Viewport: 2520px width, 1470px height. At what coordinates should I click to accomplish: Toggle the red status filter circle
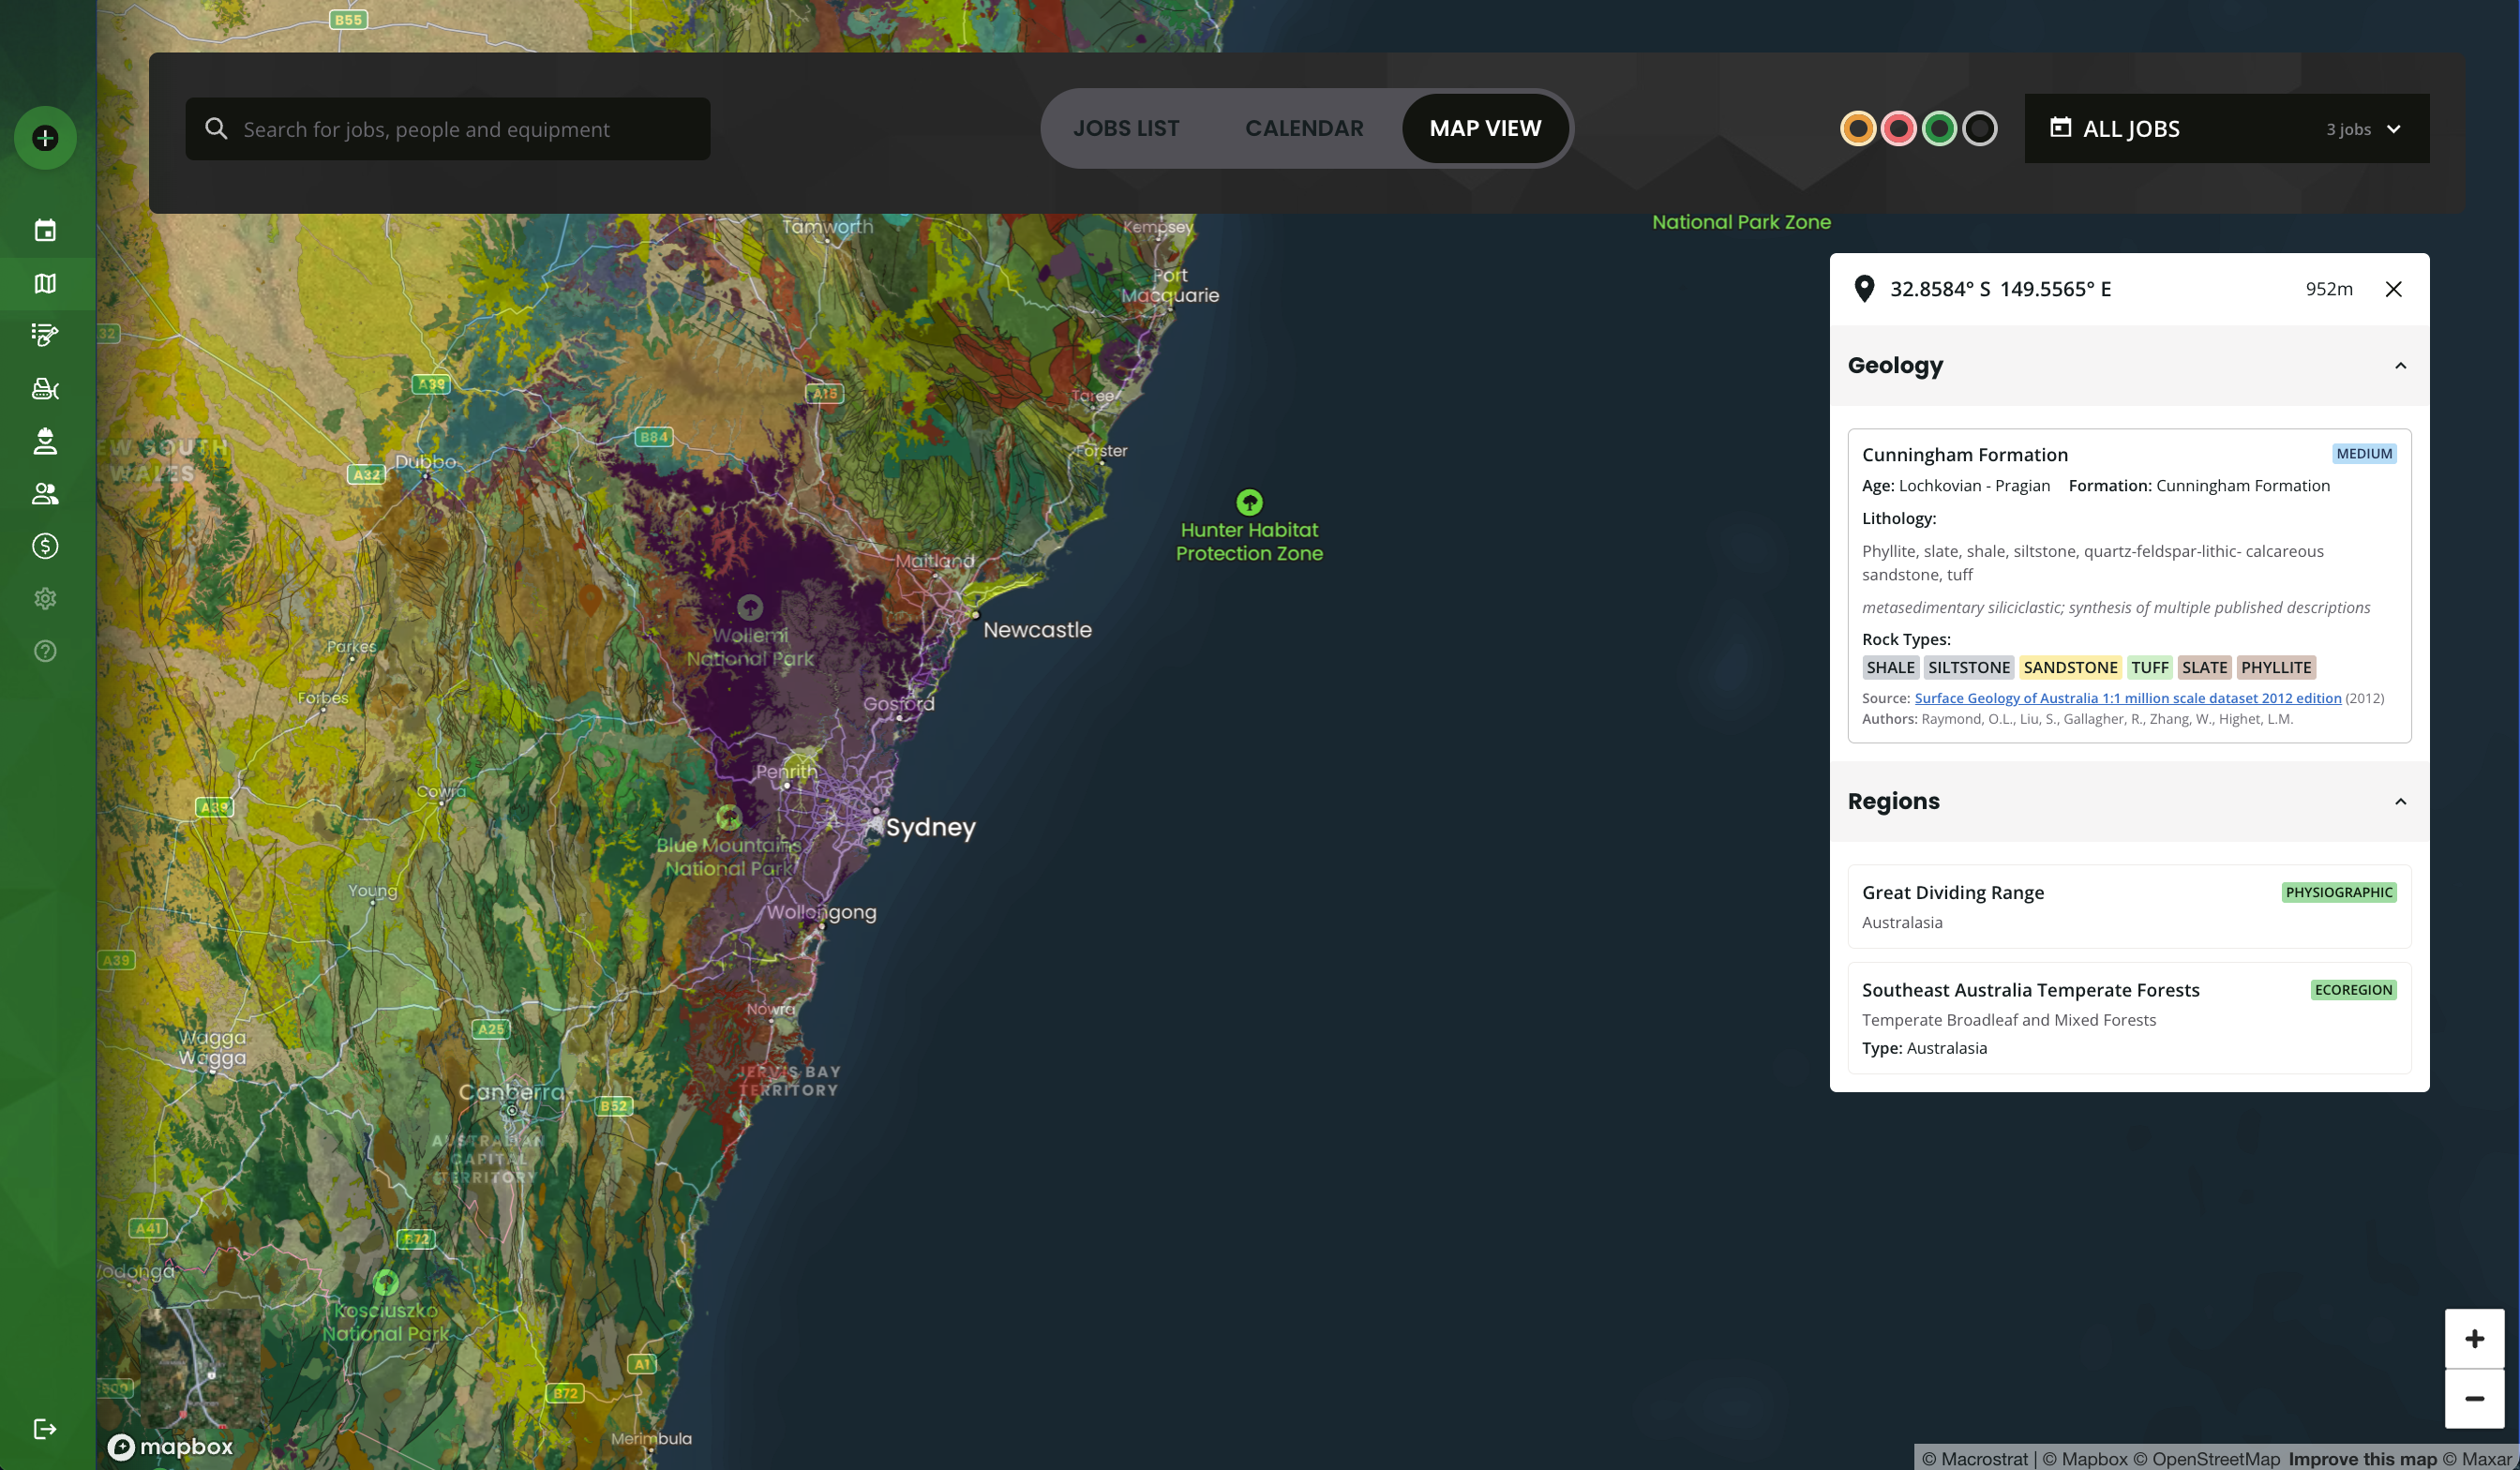1898,129
